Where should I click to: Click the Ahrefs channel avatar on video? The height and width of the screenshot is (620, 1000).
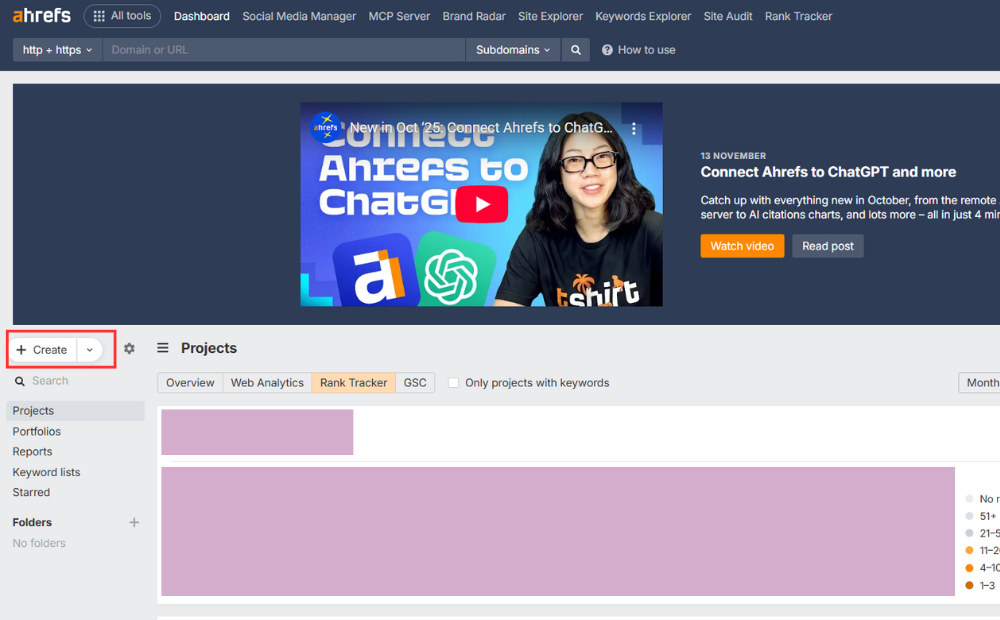pos(324,128)
